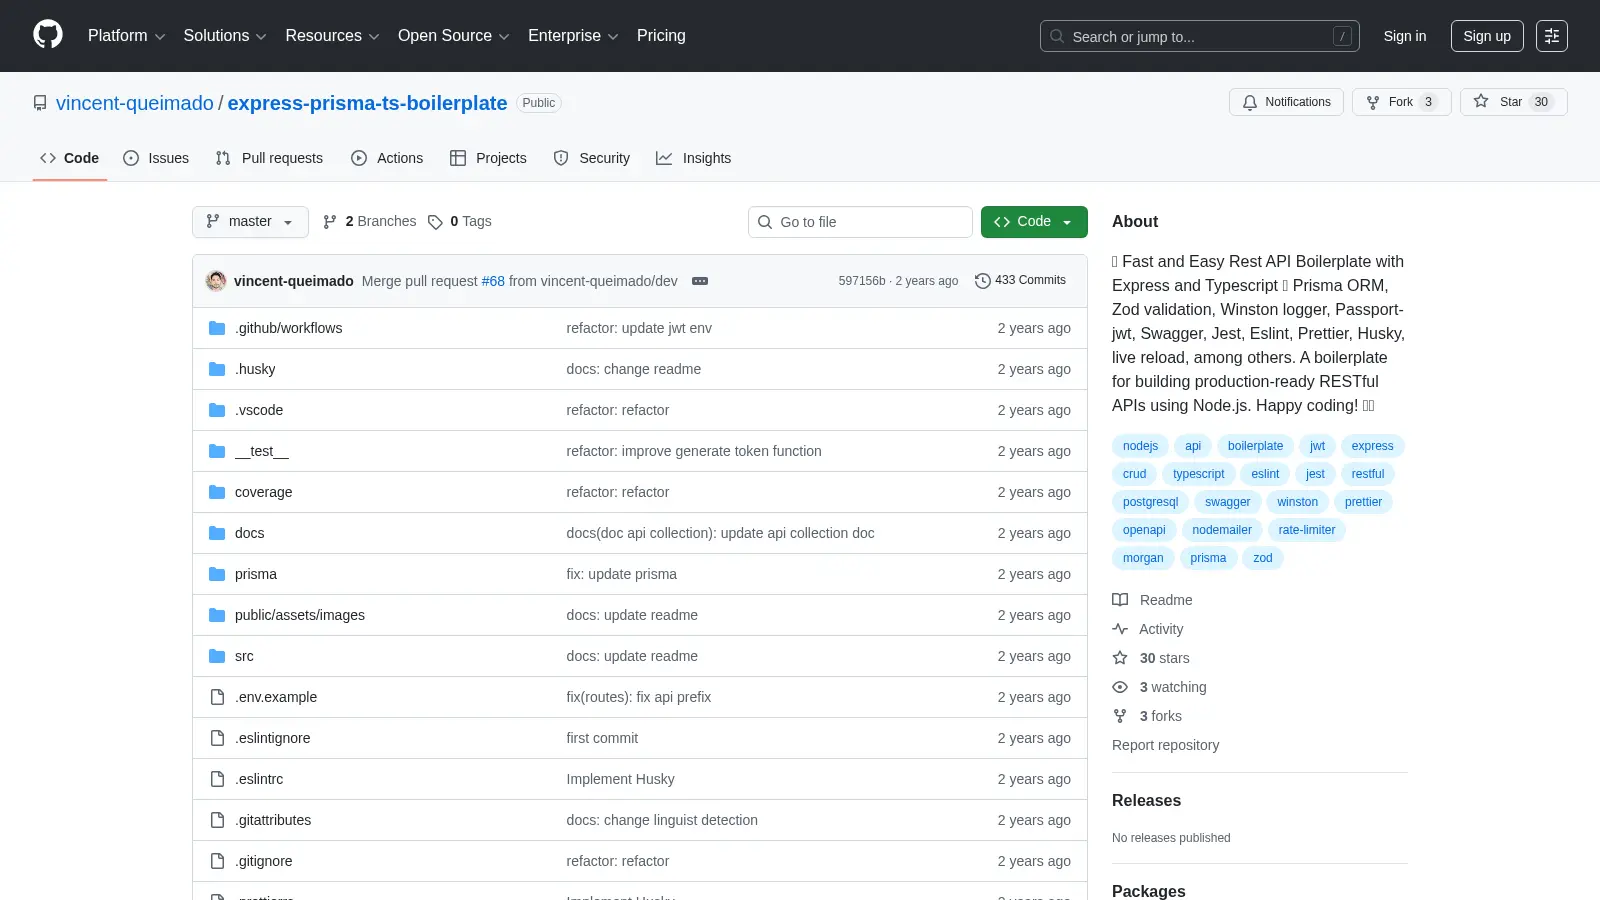The width and height of the screenshot is (1600, 900).
Task: Open commit message 'fix(routes): fix api prefix'
Action: (639, 697)
